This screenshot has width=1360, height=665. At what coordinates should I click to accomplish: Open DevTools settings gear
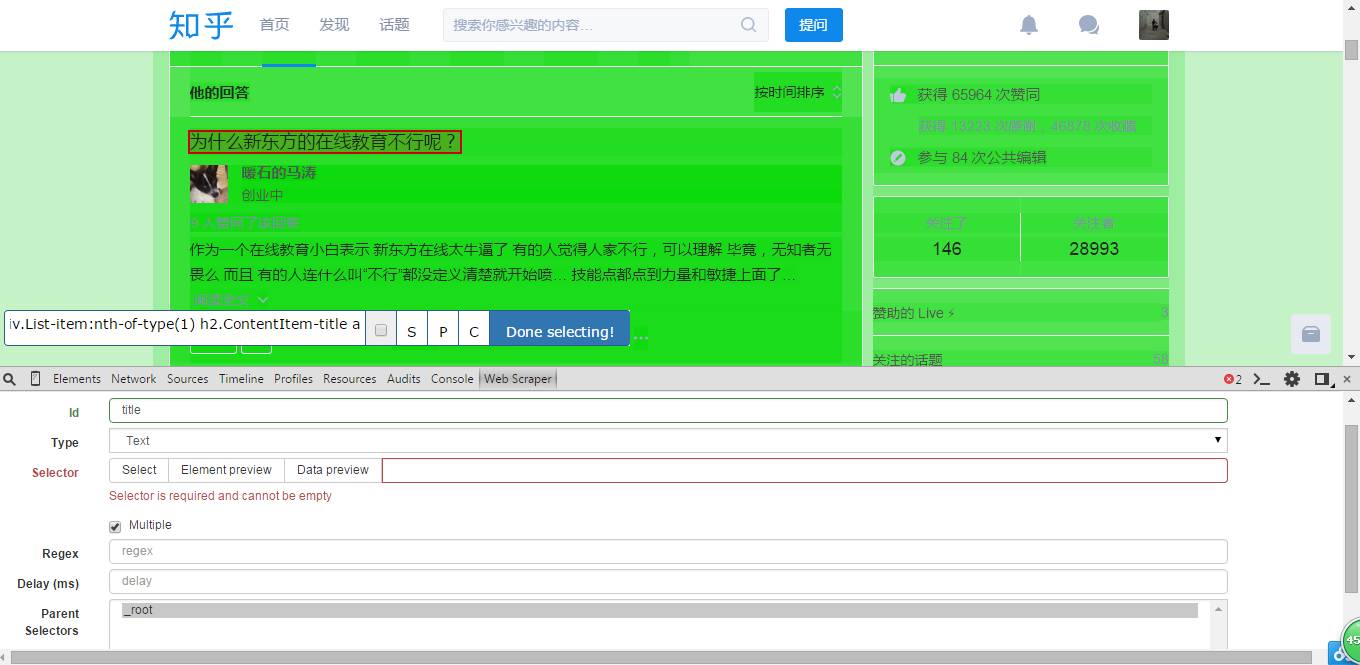[x=1292, y=379]
